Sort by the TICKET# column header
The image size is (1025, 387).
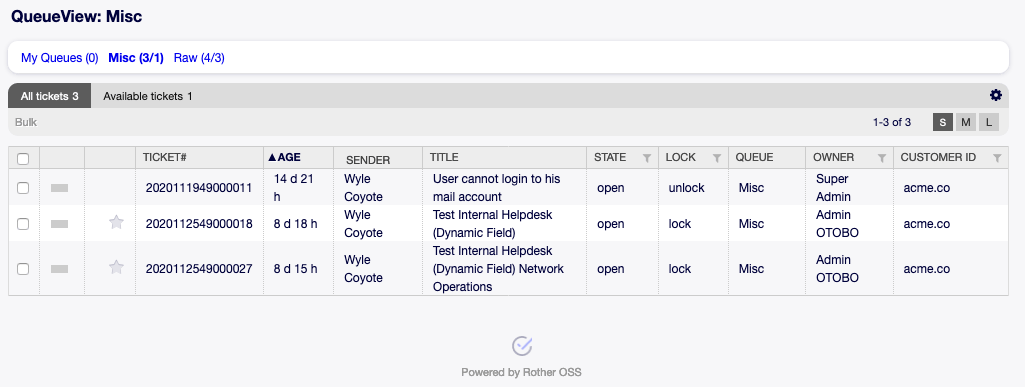(x=165, y=158)
